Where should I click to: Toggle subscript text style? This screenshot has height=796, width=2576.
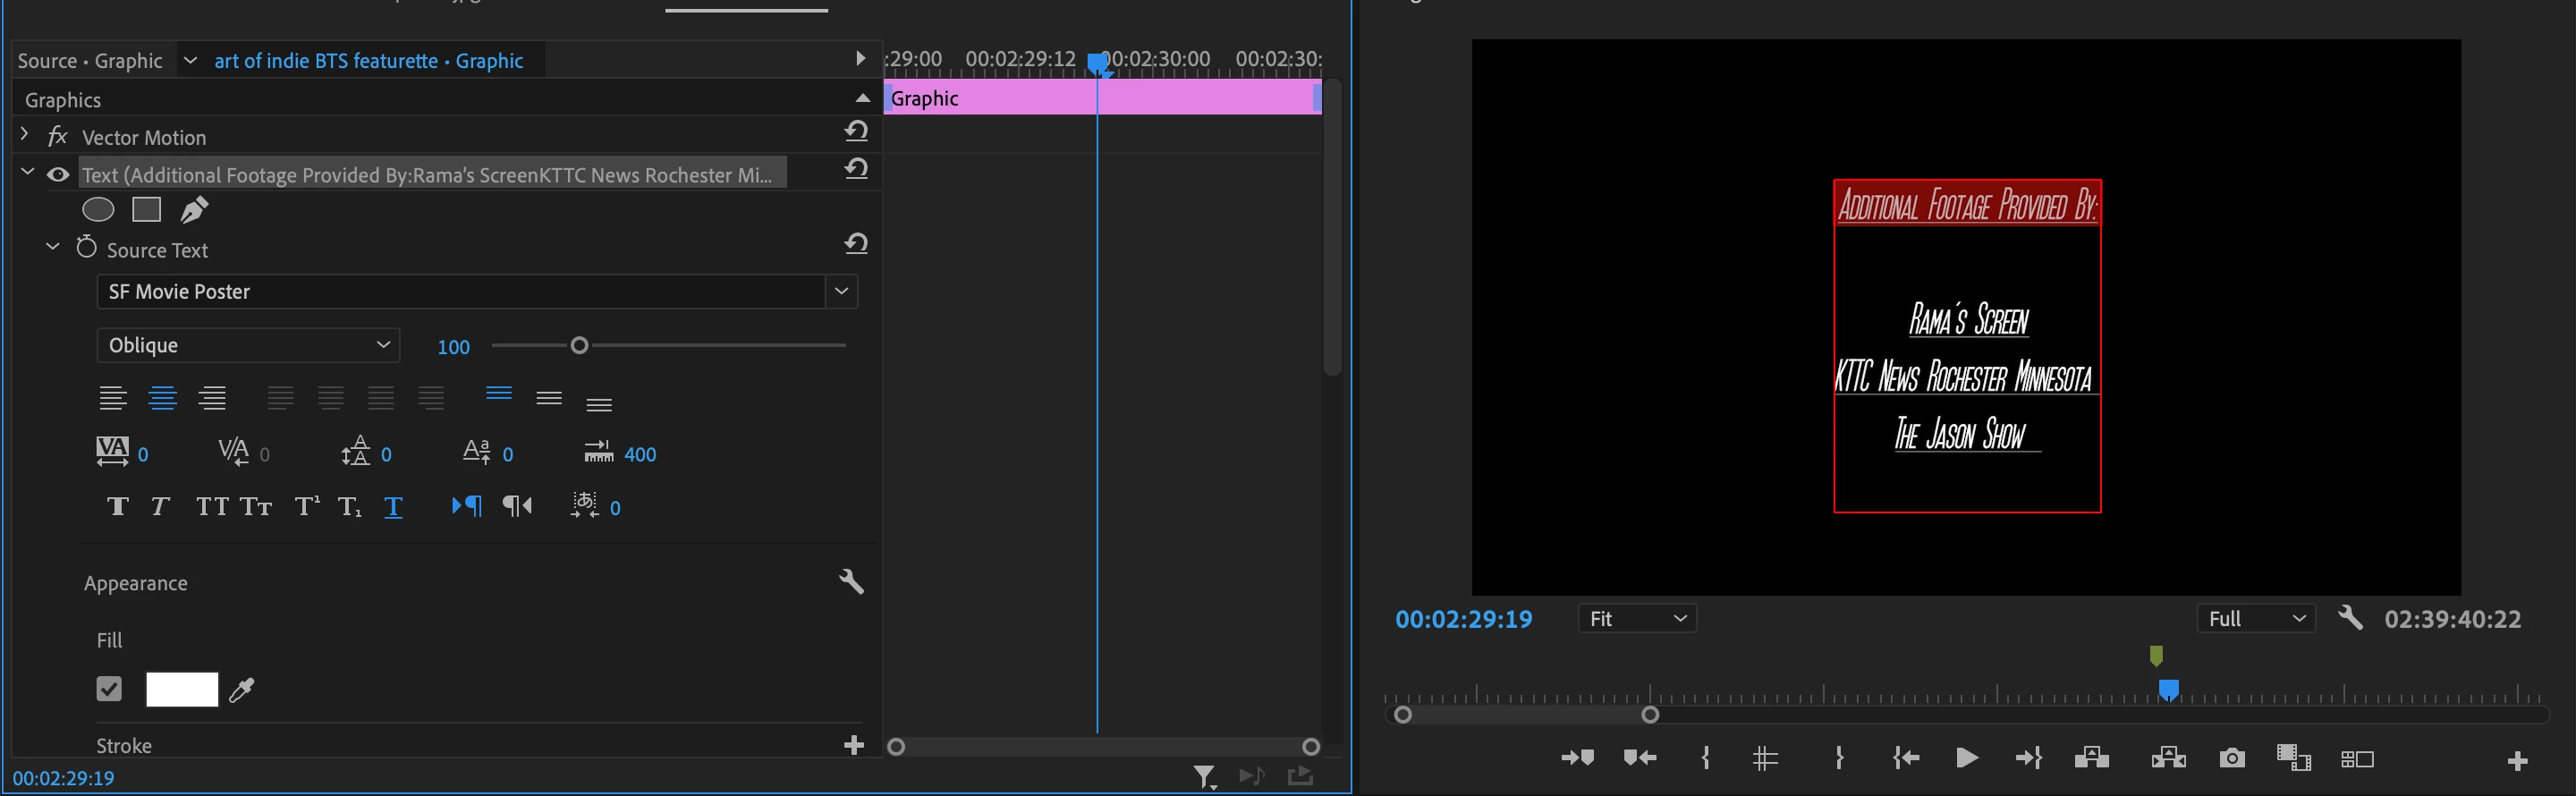coord(349,507)
